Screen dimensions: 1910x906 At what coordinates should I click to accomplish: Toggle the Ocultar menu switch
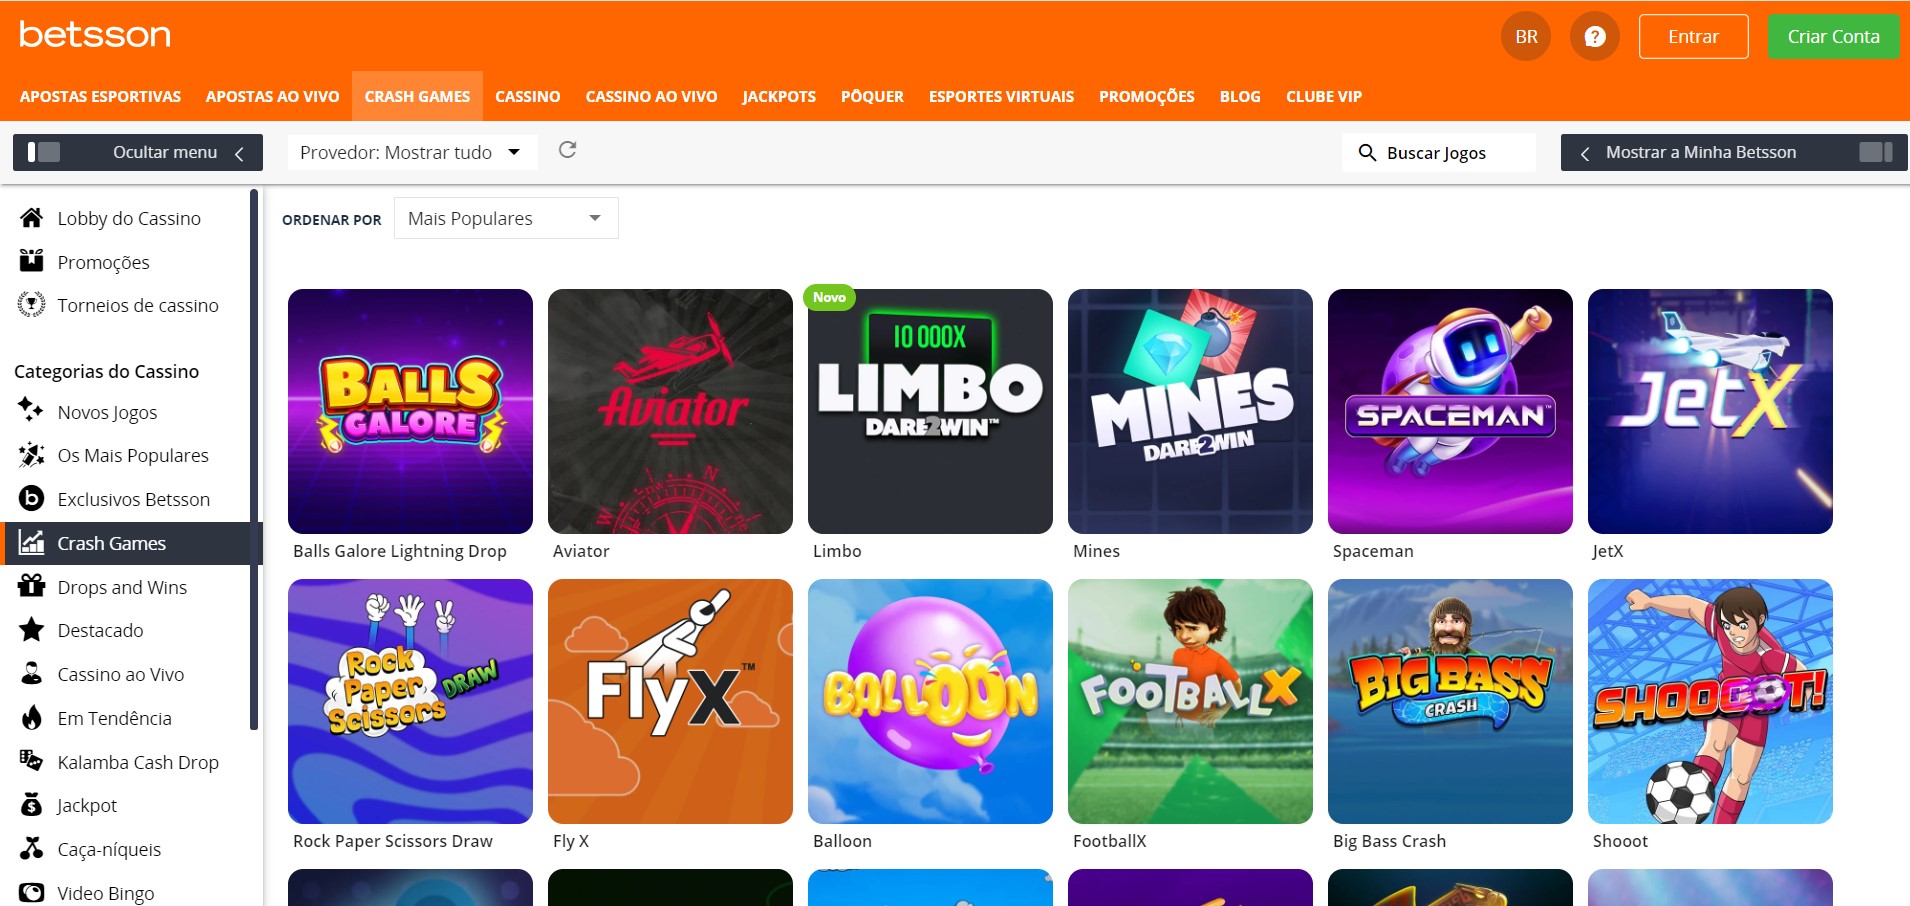pyautogui.click(x=44, y=151)
